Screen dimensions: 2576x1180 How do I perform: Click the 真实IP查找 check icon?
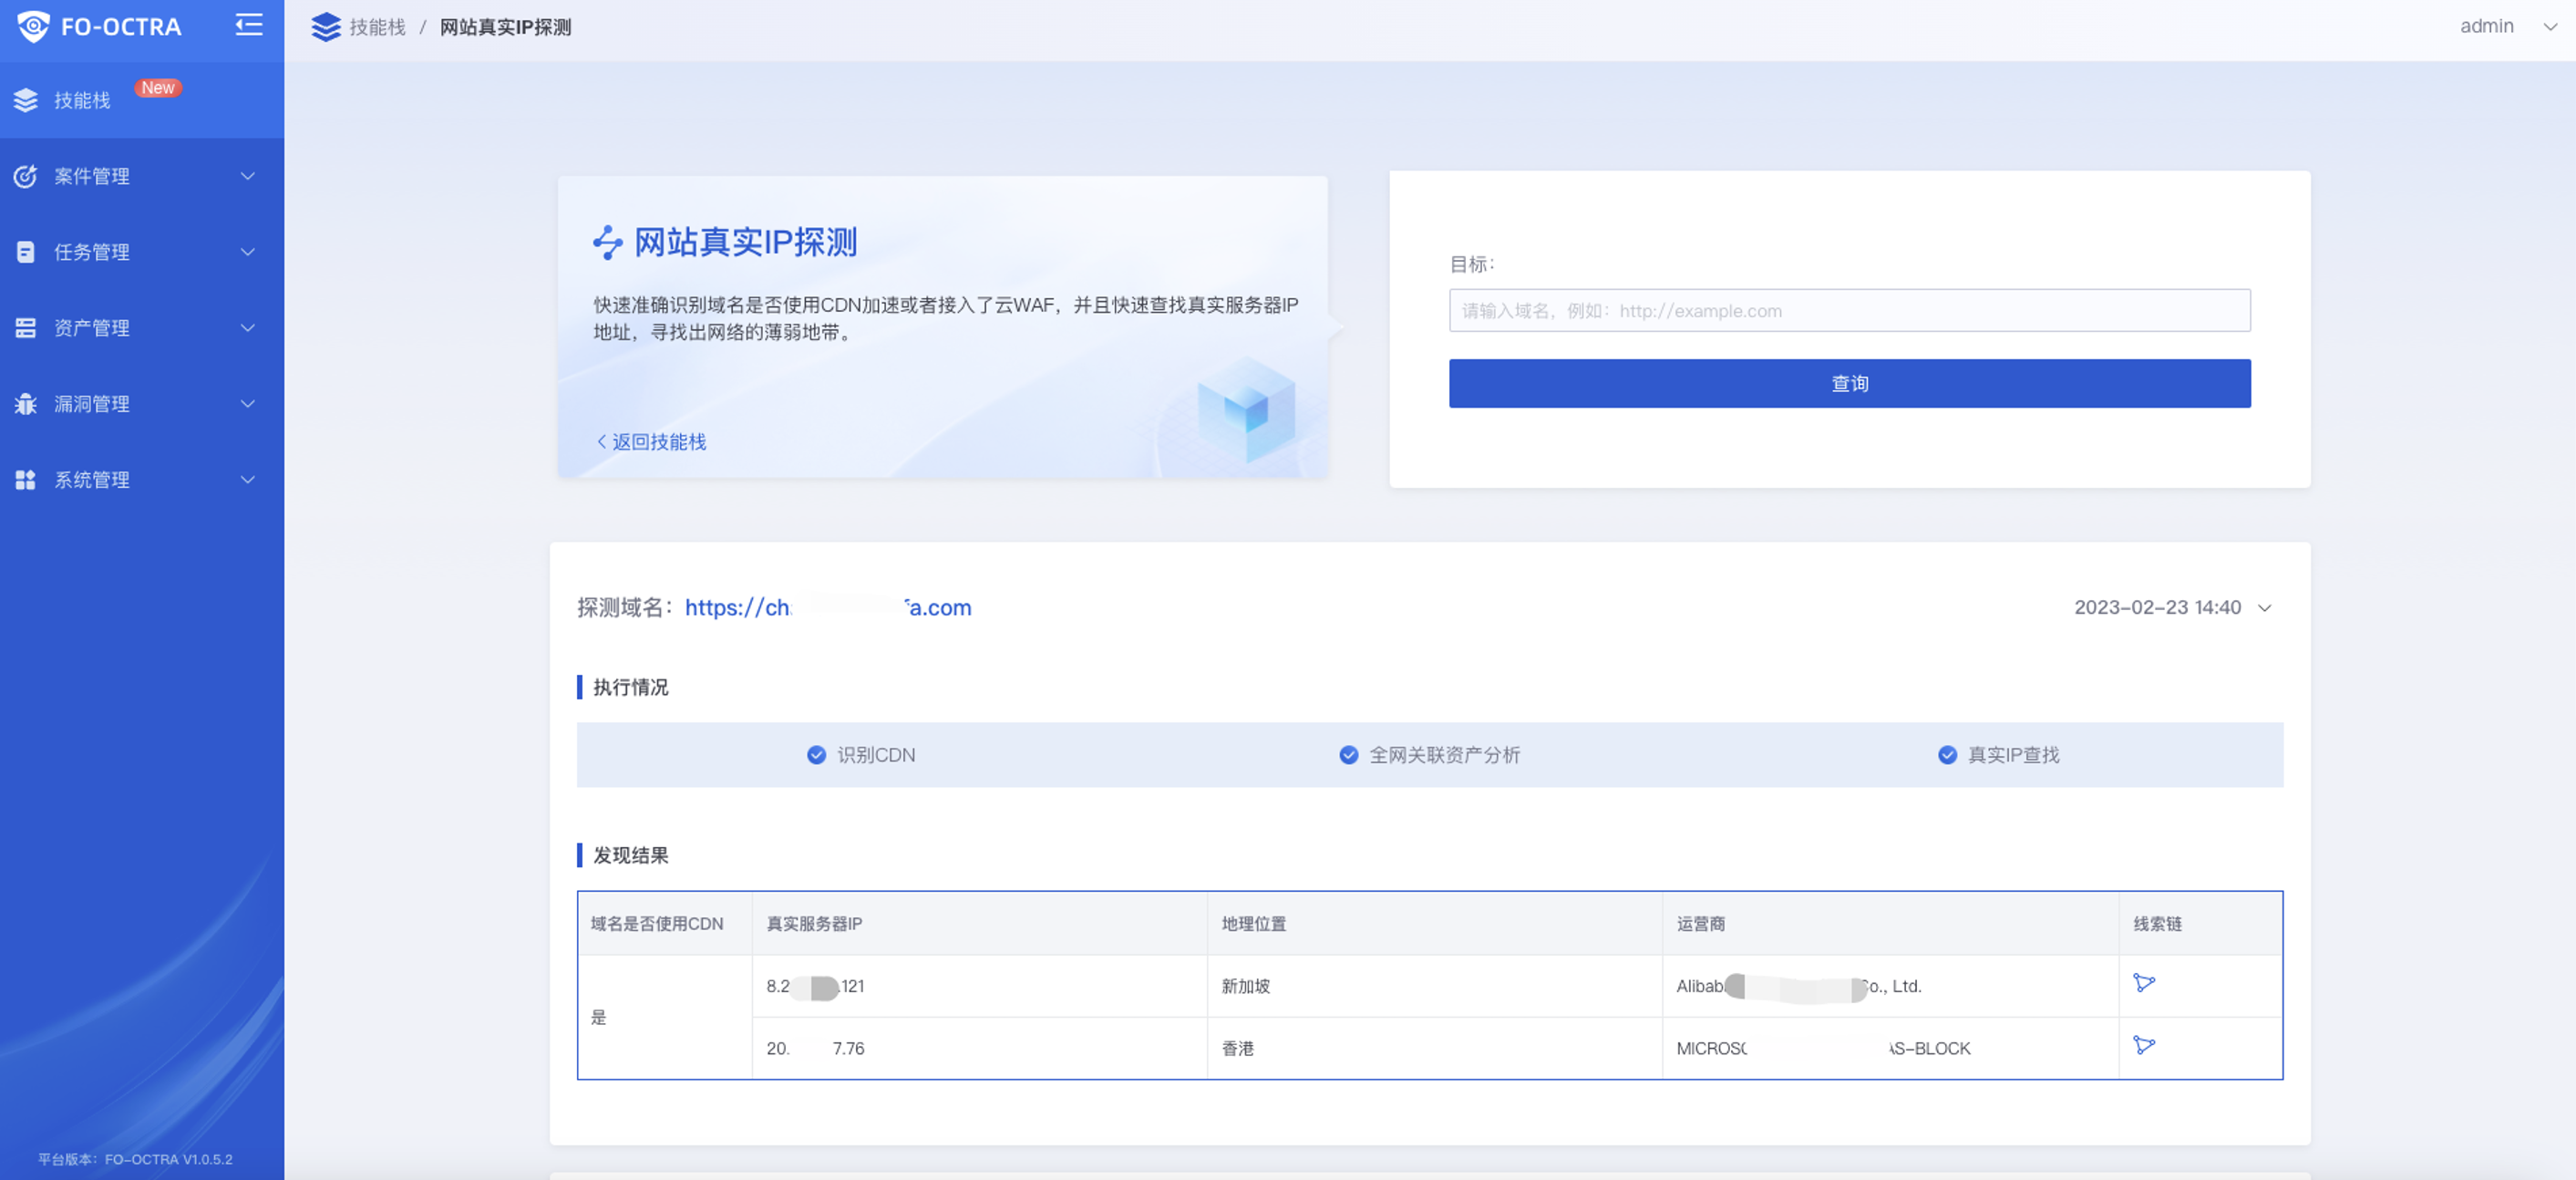click(x=1948, y=755)
